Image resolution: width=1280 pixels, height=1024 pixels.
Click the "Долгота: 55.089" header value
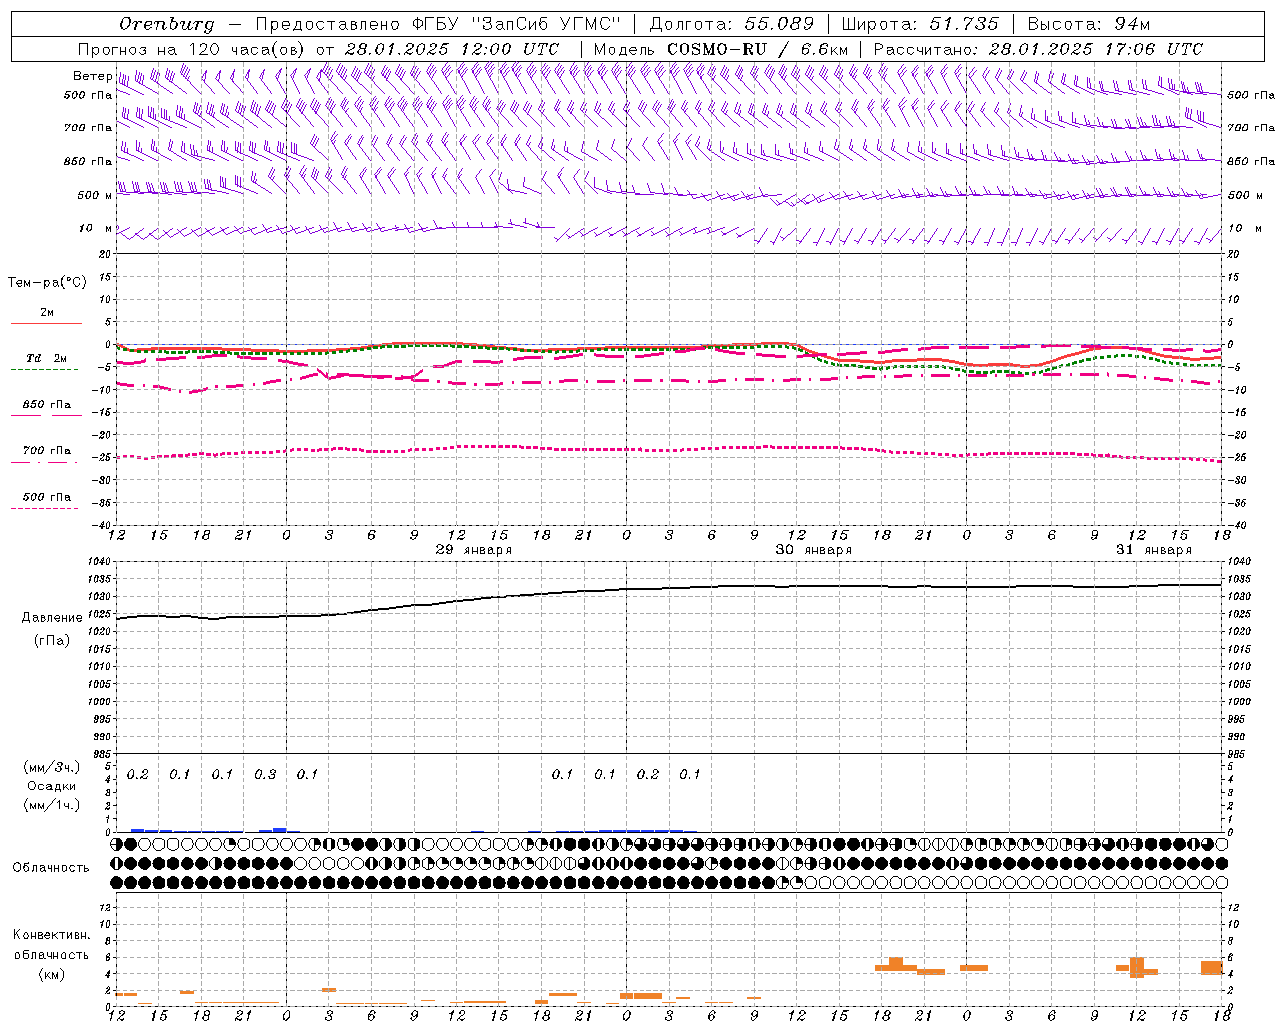point(732,24)
